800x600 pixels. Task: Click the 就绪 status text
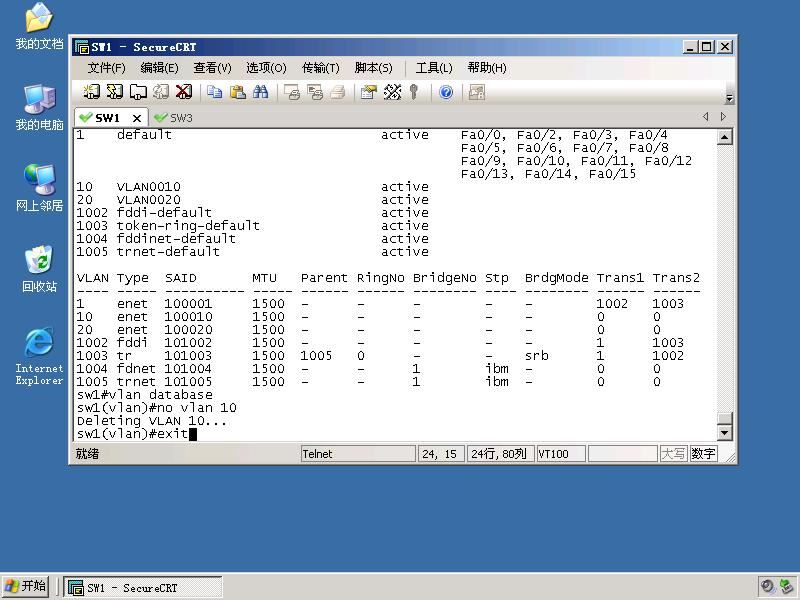(87, 454)
